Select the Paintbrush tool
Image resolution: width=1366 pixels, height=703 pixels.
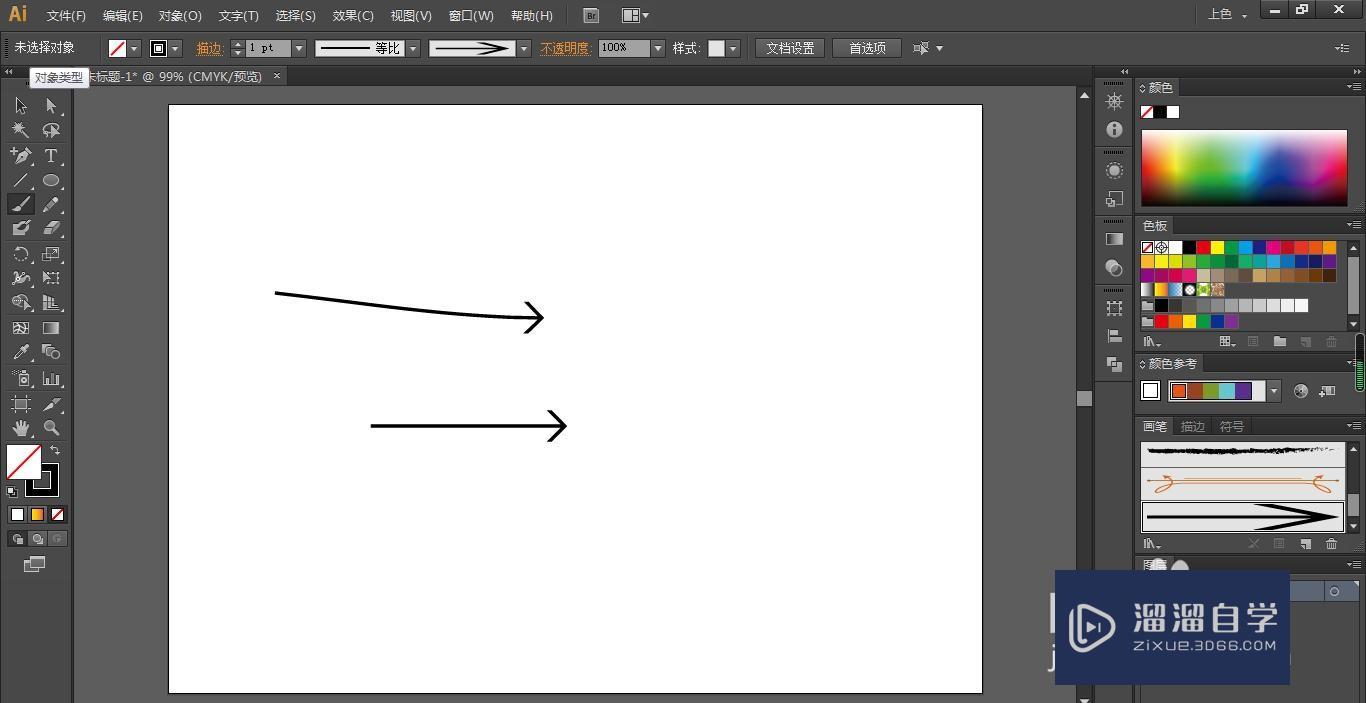point(21,204)
